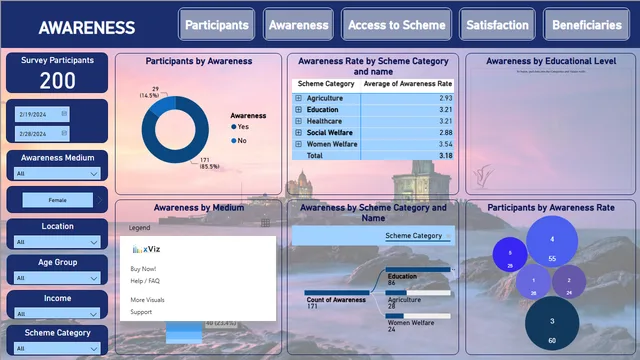Open the Income dropdown
Viewport: 640px width, 360px height.
click(x=57, y=313)
